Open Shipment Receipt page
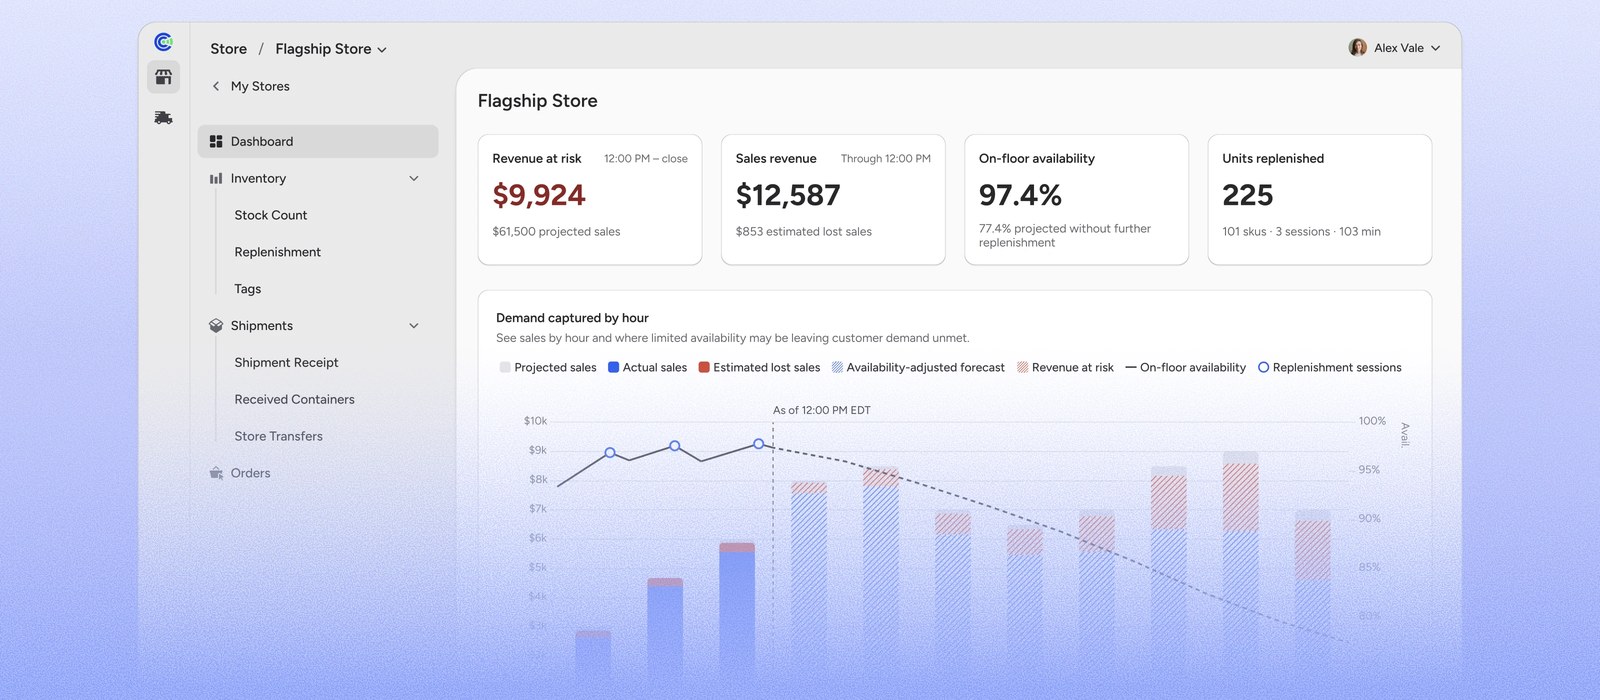 click(x=286, y=363)
